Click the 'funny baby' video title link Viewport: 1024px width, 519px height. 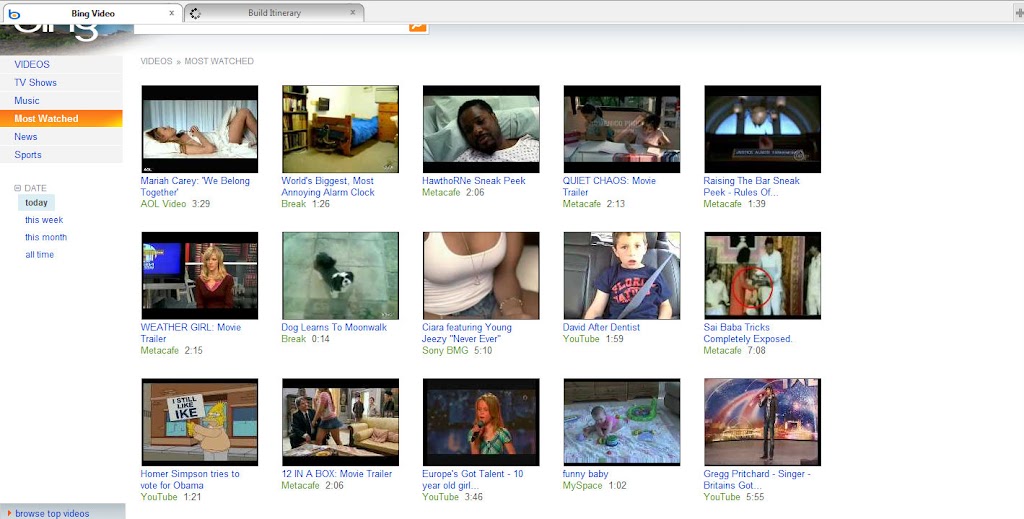point(585,474)
